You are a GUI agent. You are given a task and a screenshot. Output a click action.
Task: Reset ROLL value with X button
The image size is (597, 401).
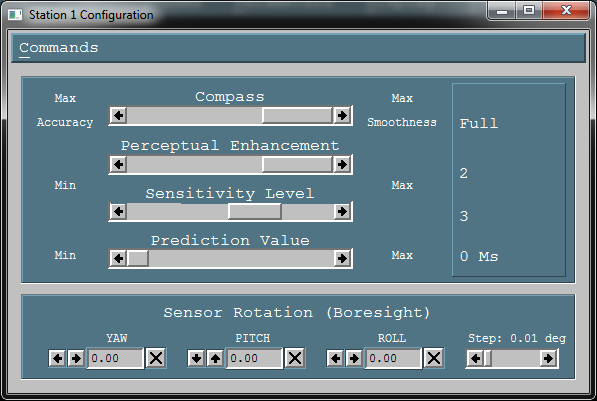click(x=434, y=358)
